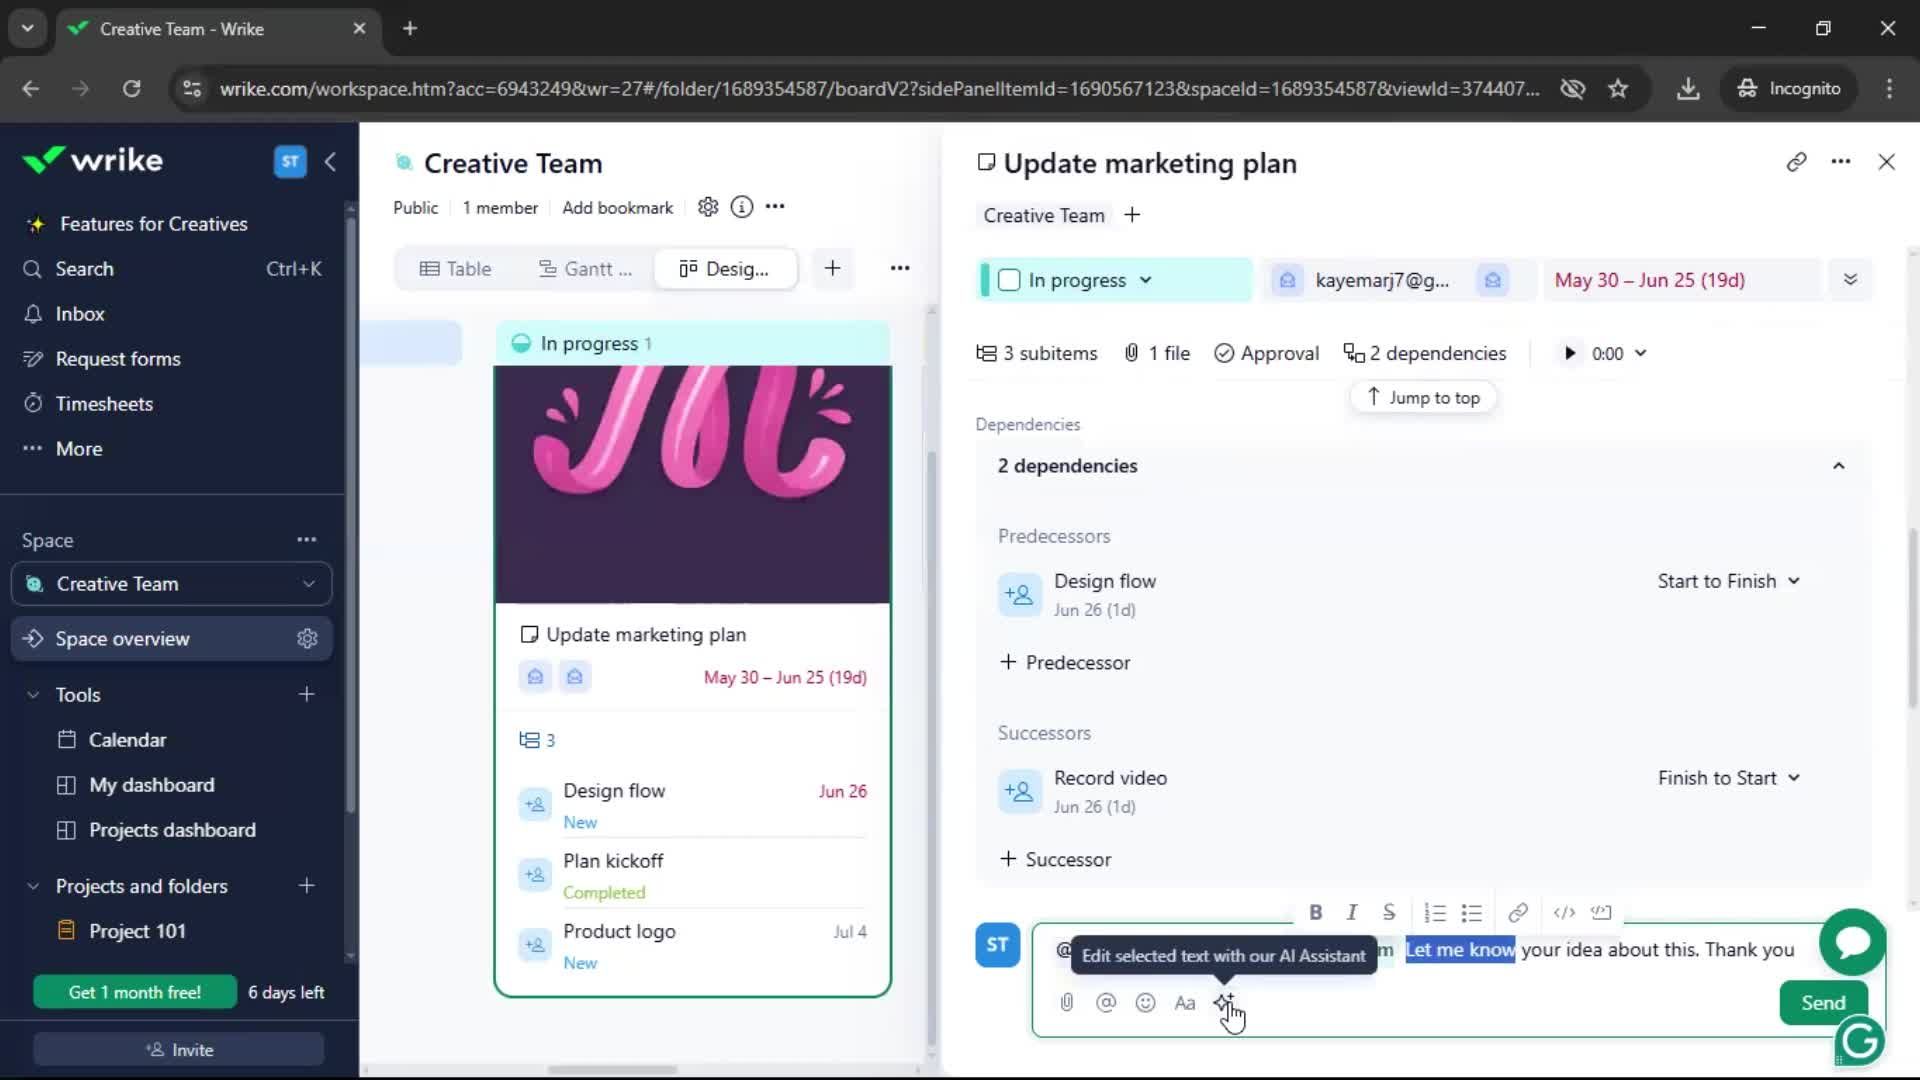Apply strikethrough formatting
The height and width of the screenshot is (1080, 1920).
click(x=1389, y=912)
